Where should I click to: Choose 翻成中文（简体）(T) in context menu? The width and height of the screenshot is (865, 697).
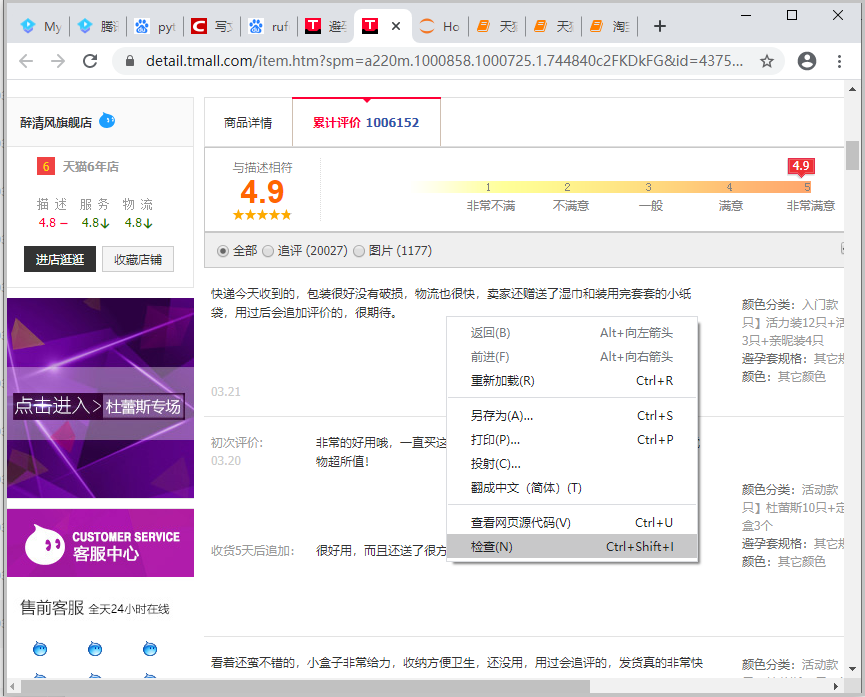pos(572,488)
